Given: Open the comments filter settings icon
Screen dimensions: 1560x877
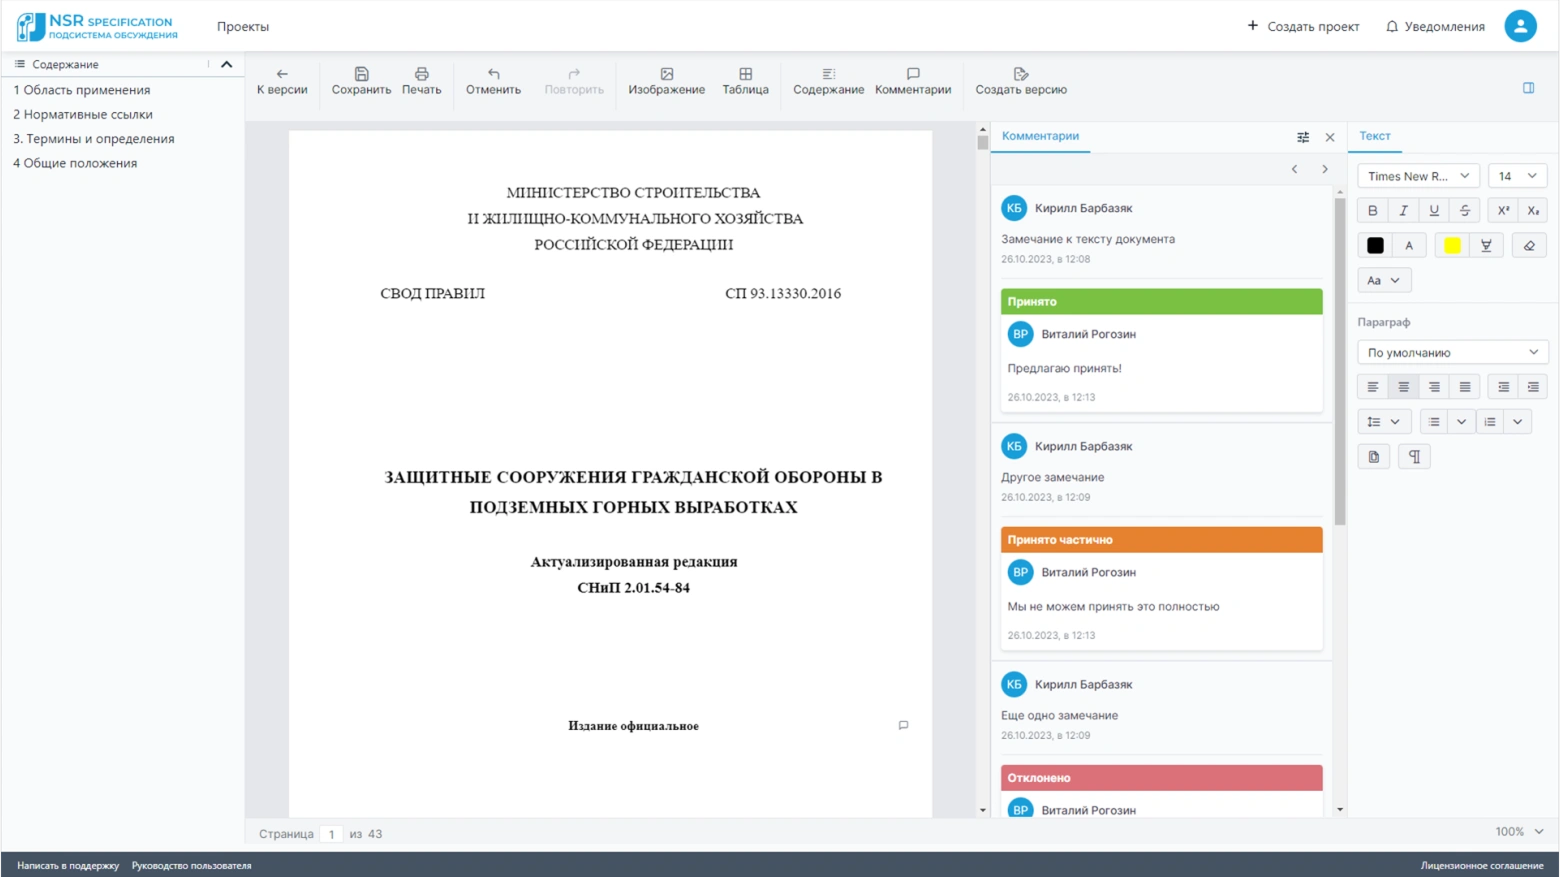Looking at the screenshot, I should [x=1302, y=137].
